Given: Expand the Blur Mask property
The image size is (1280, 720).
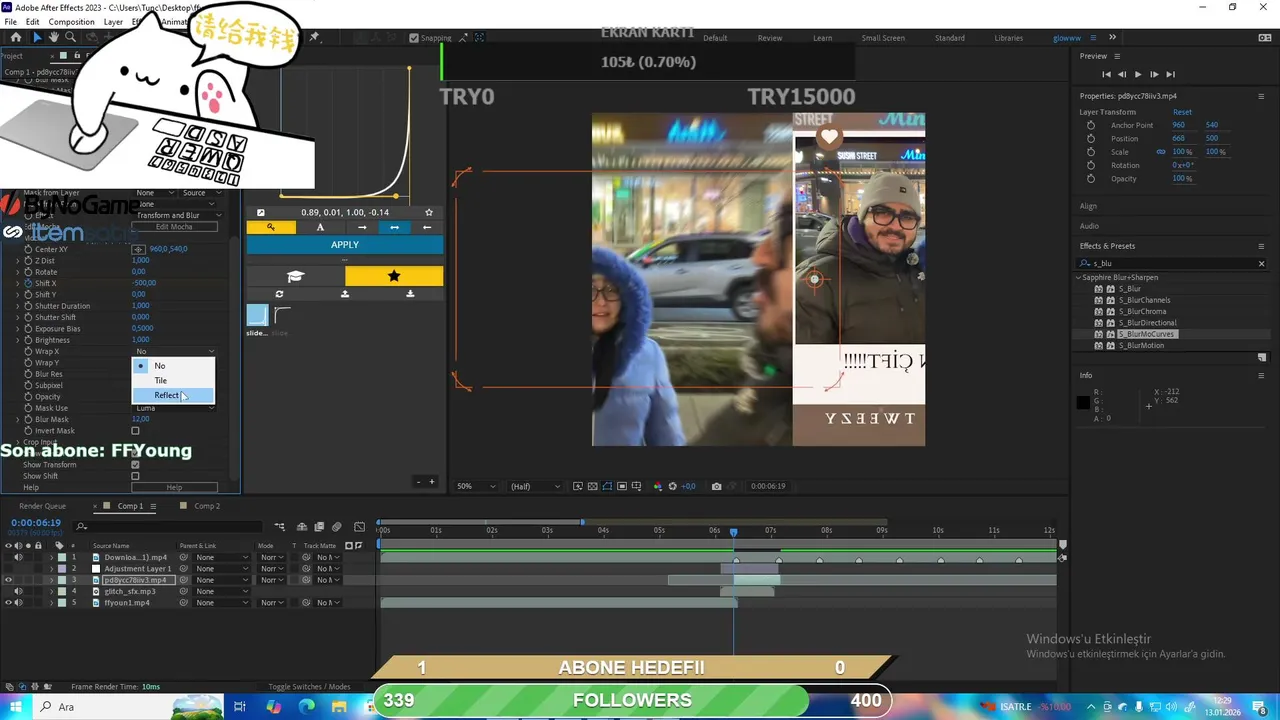Looking at the screenshot, I should coord(17,419).
